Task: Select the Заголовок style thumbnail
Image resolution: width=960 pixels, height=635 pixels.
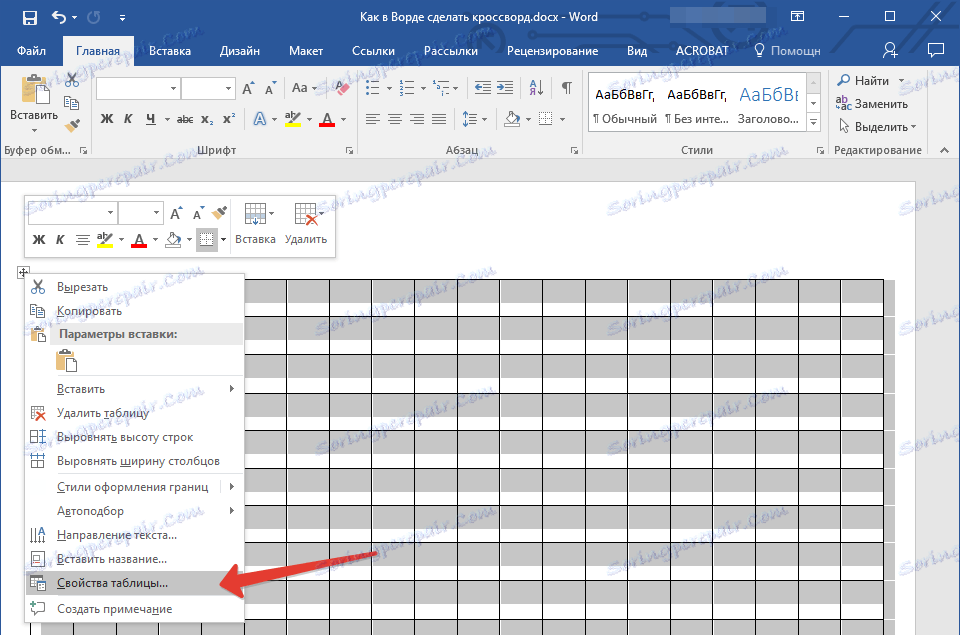Action: 768,103
